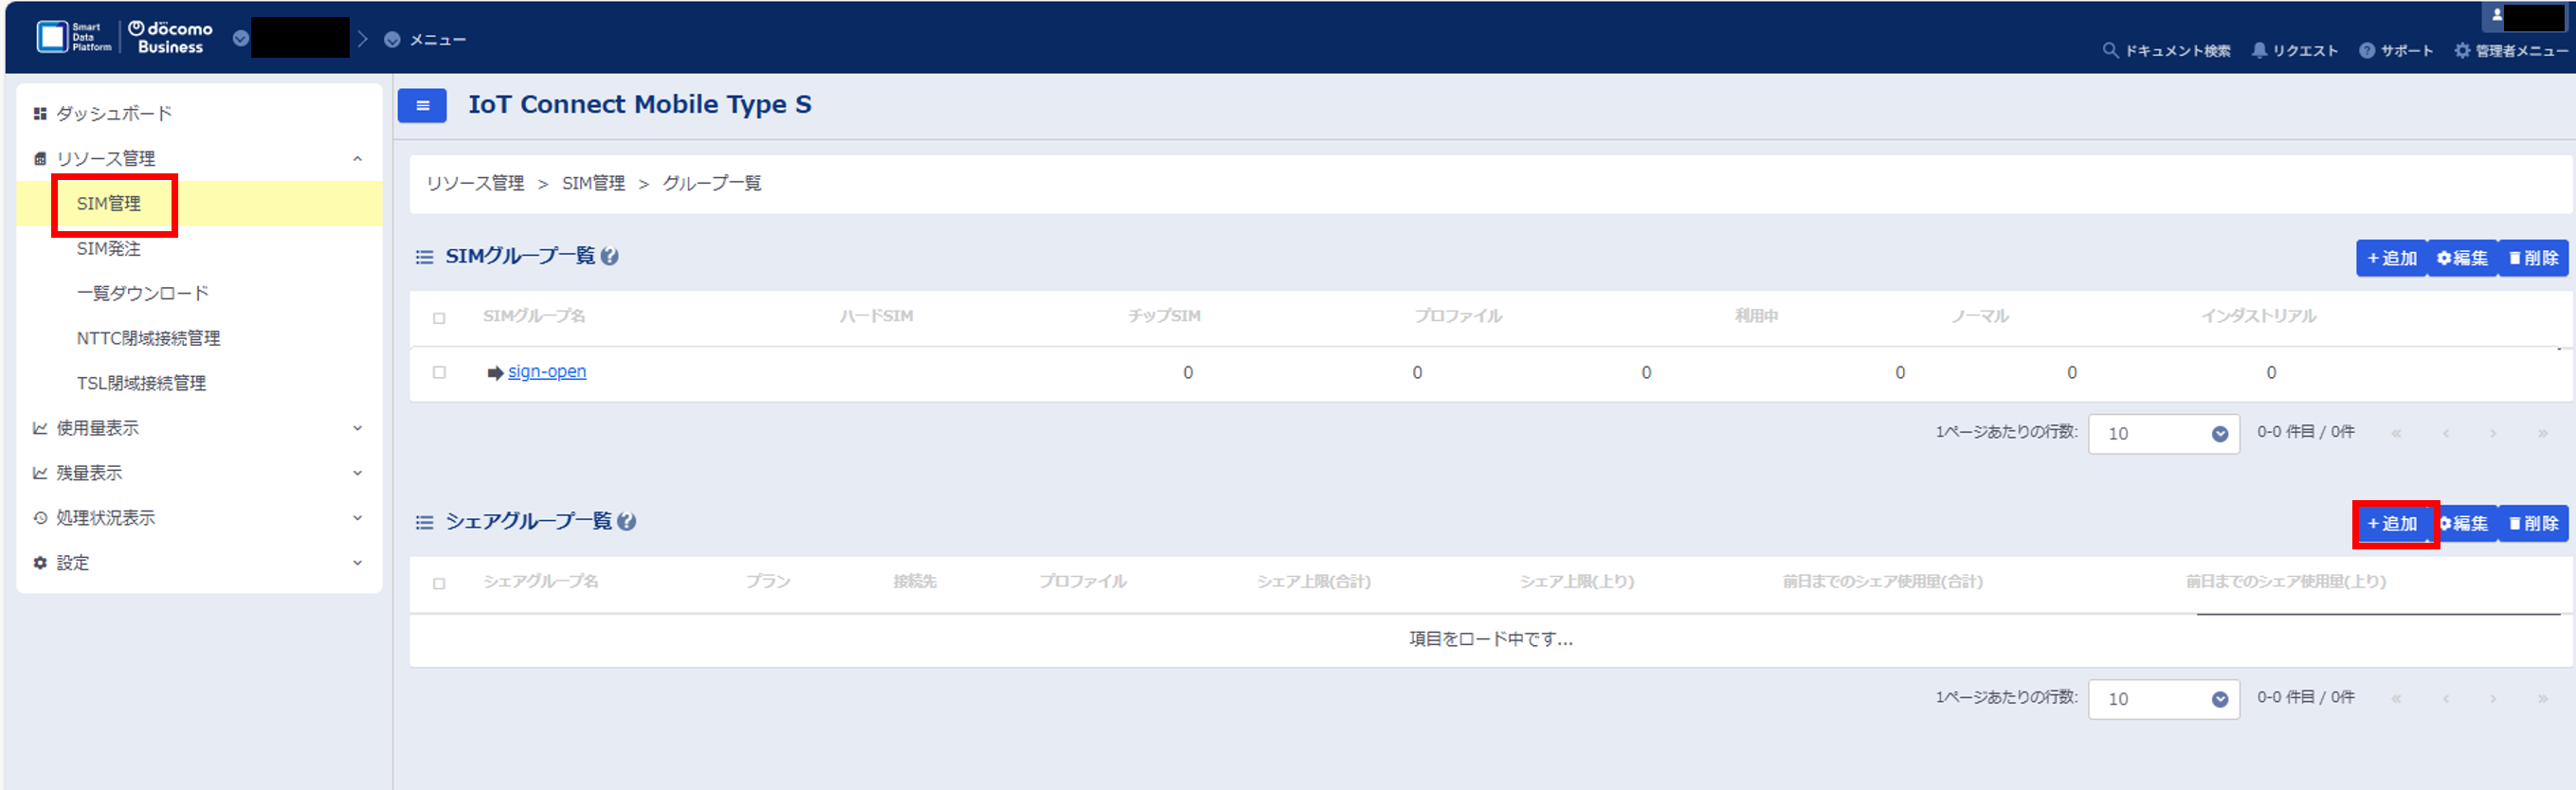This screenshot has width=2576, height=790.
Task: Expand 処理状況表示 section
Action: pyautogui.click(x=357, y=518)
